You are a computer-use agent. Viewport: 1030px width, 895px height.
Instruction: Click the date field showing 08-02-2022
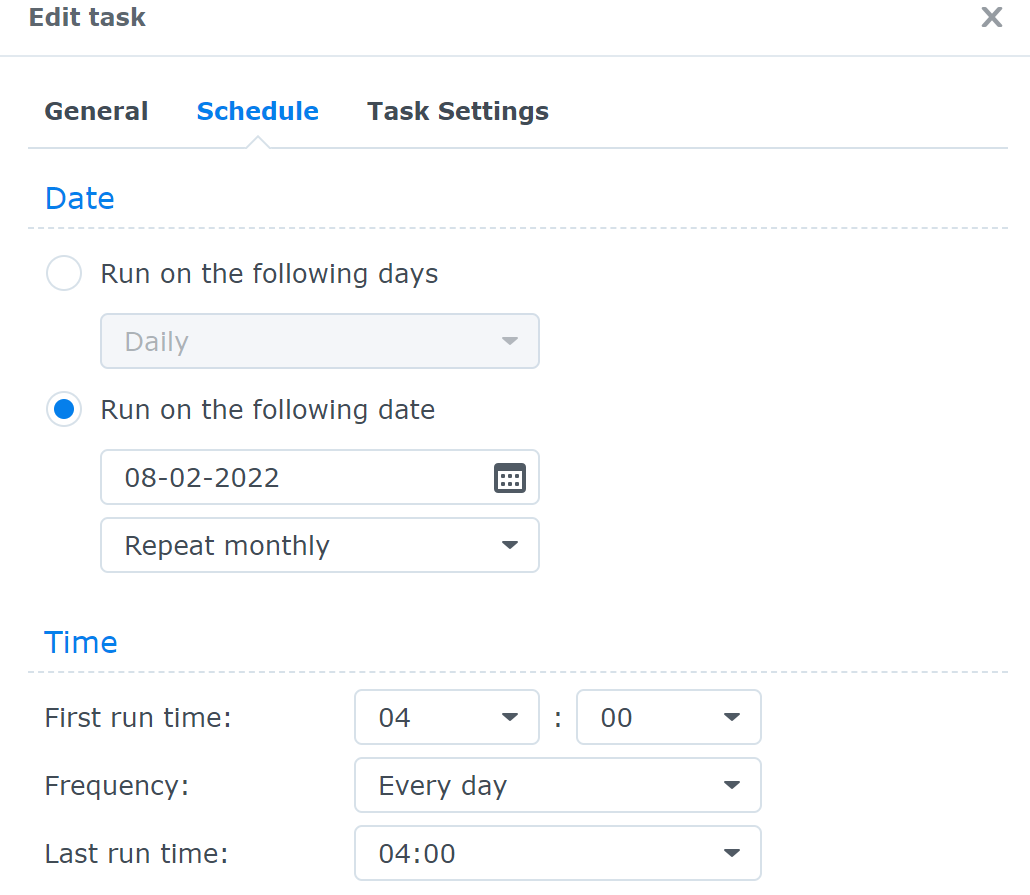280,477
